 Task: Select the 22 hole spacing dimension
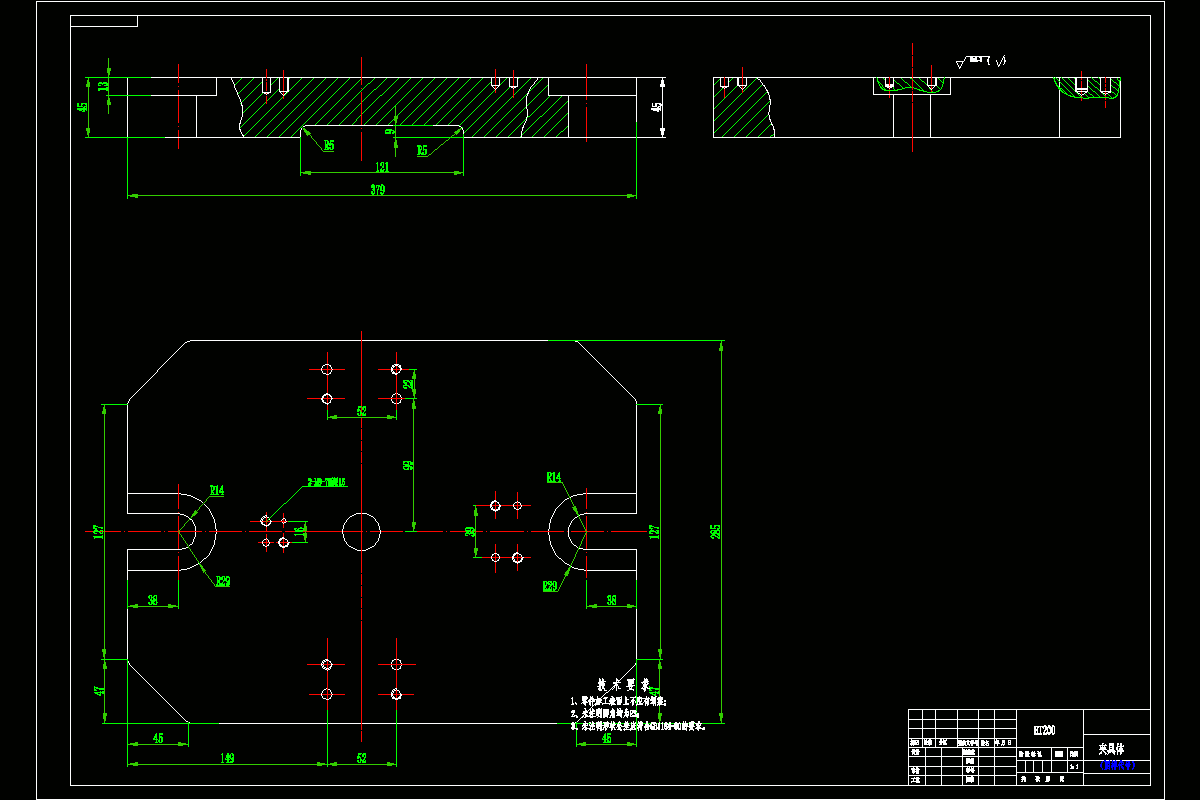click(x=408, y=384)
